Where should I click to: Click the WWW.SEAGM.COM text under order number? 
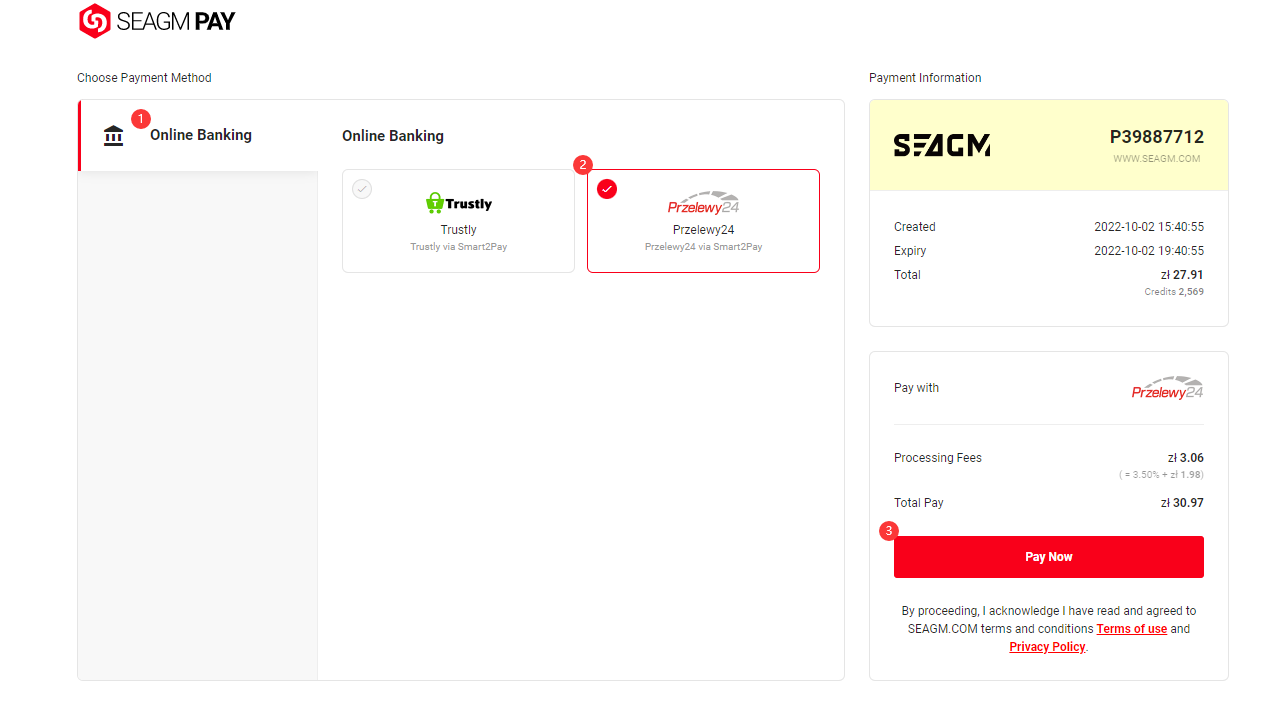(x=1157, y=159)
